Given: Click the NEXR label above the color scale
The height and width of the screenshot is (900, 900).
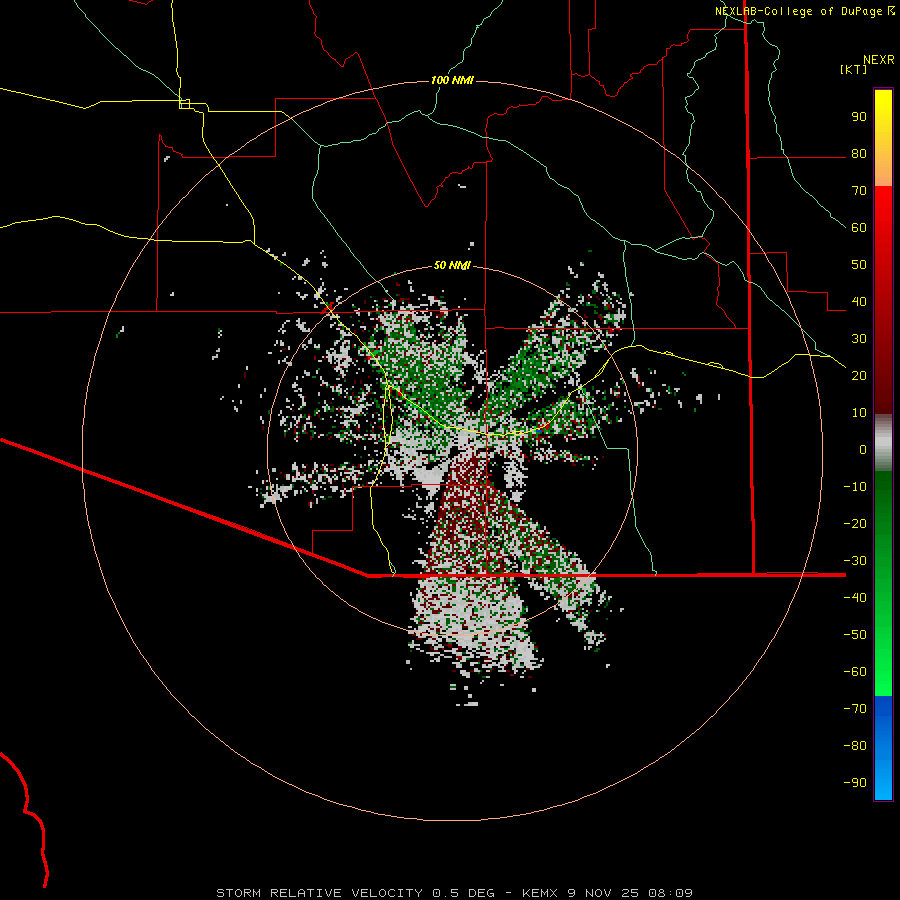Looking at the screenshot, I should pos(879,60).
